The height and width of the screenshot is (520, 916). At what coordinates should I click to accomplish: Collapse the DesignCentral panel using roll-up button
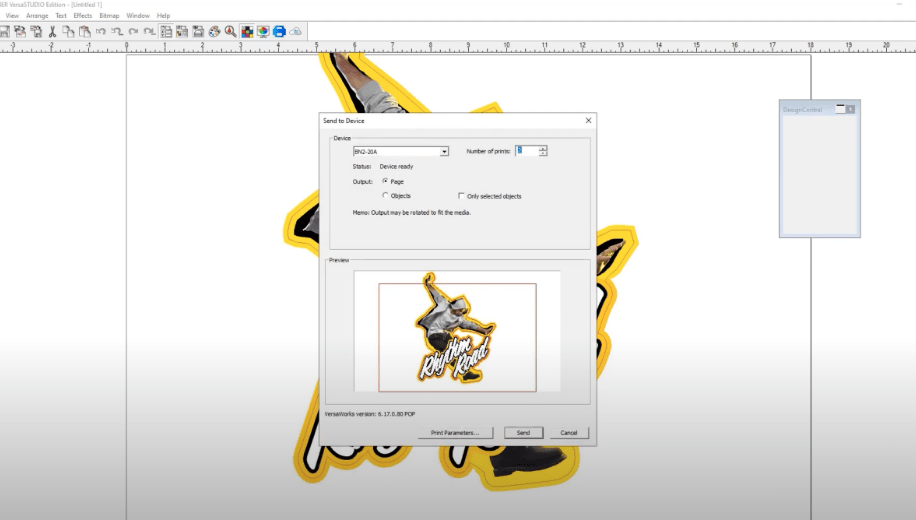click(840, 109)
